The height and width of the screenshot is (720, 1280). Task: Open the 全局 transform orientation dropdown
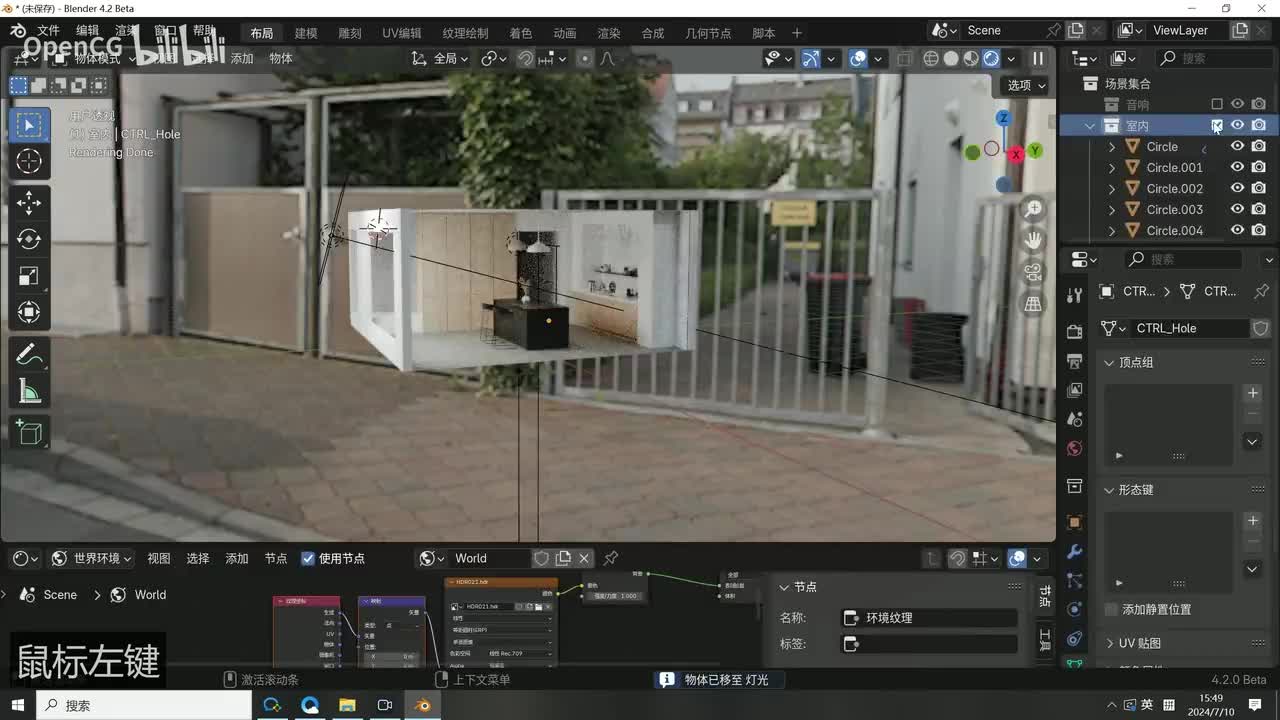point(440,58)
